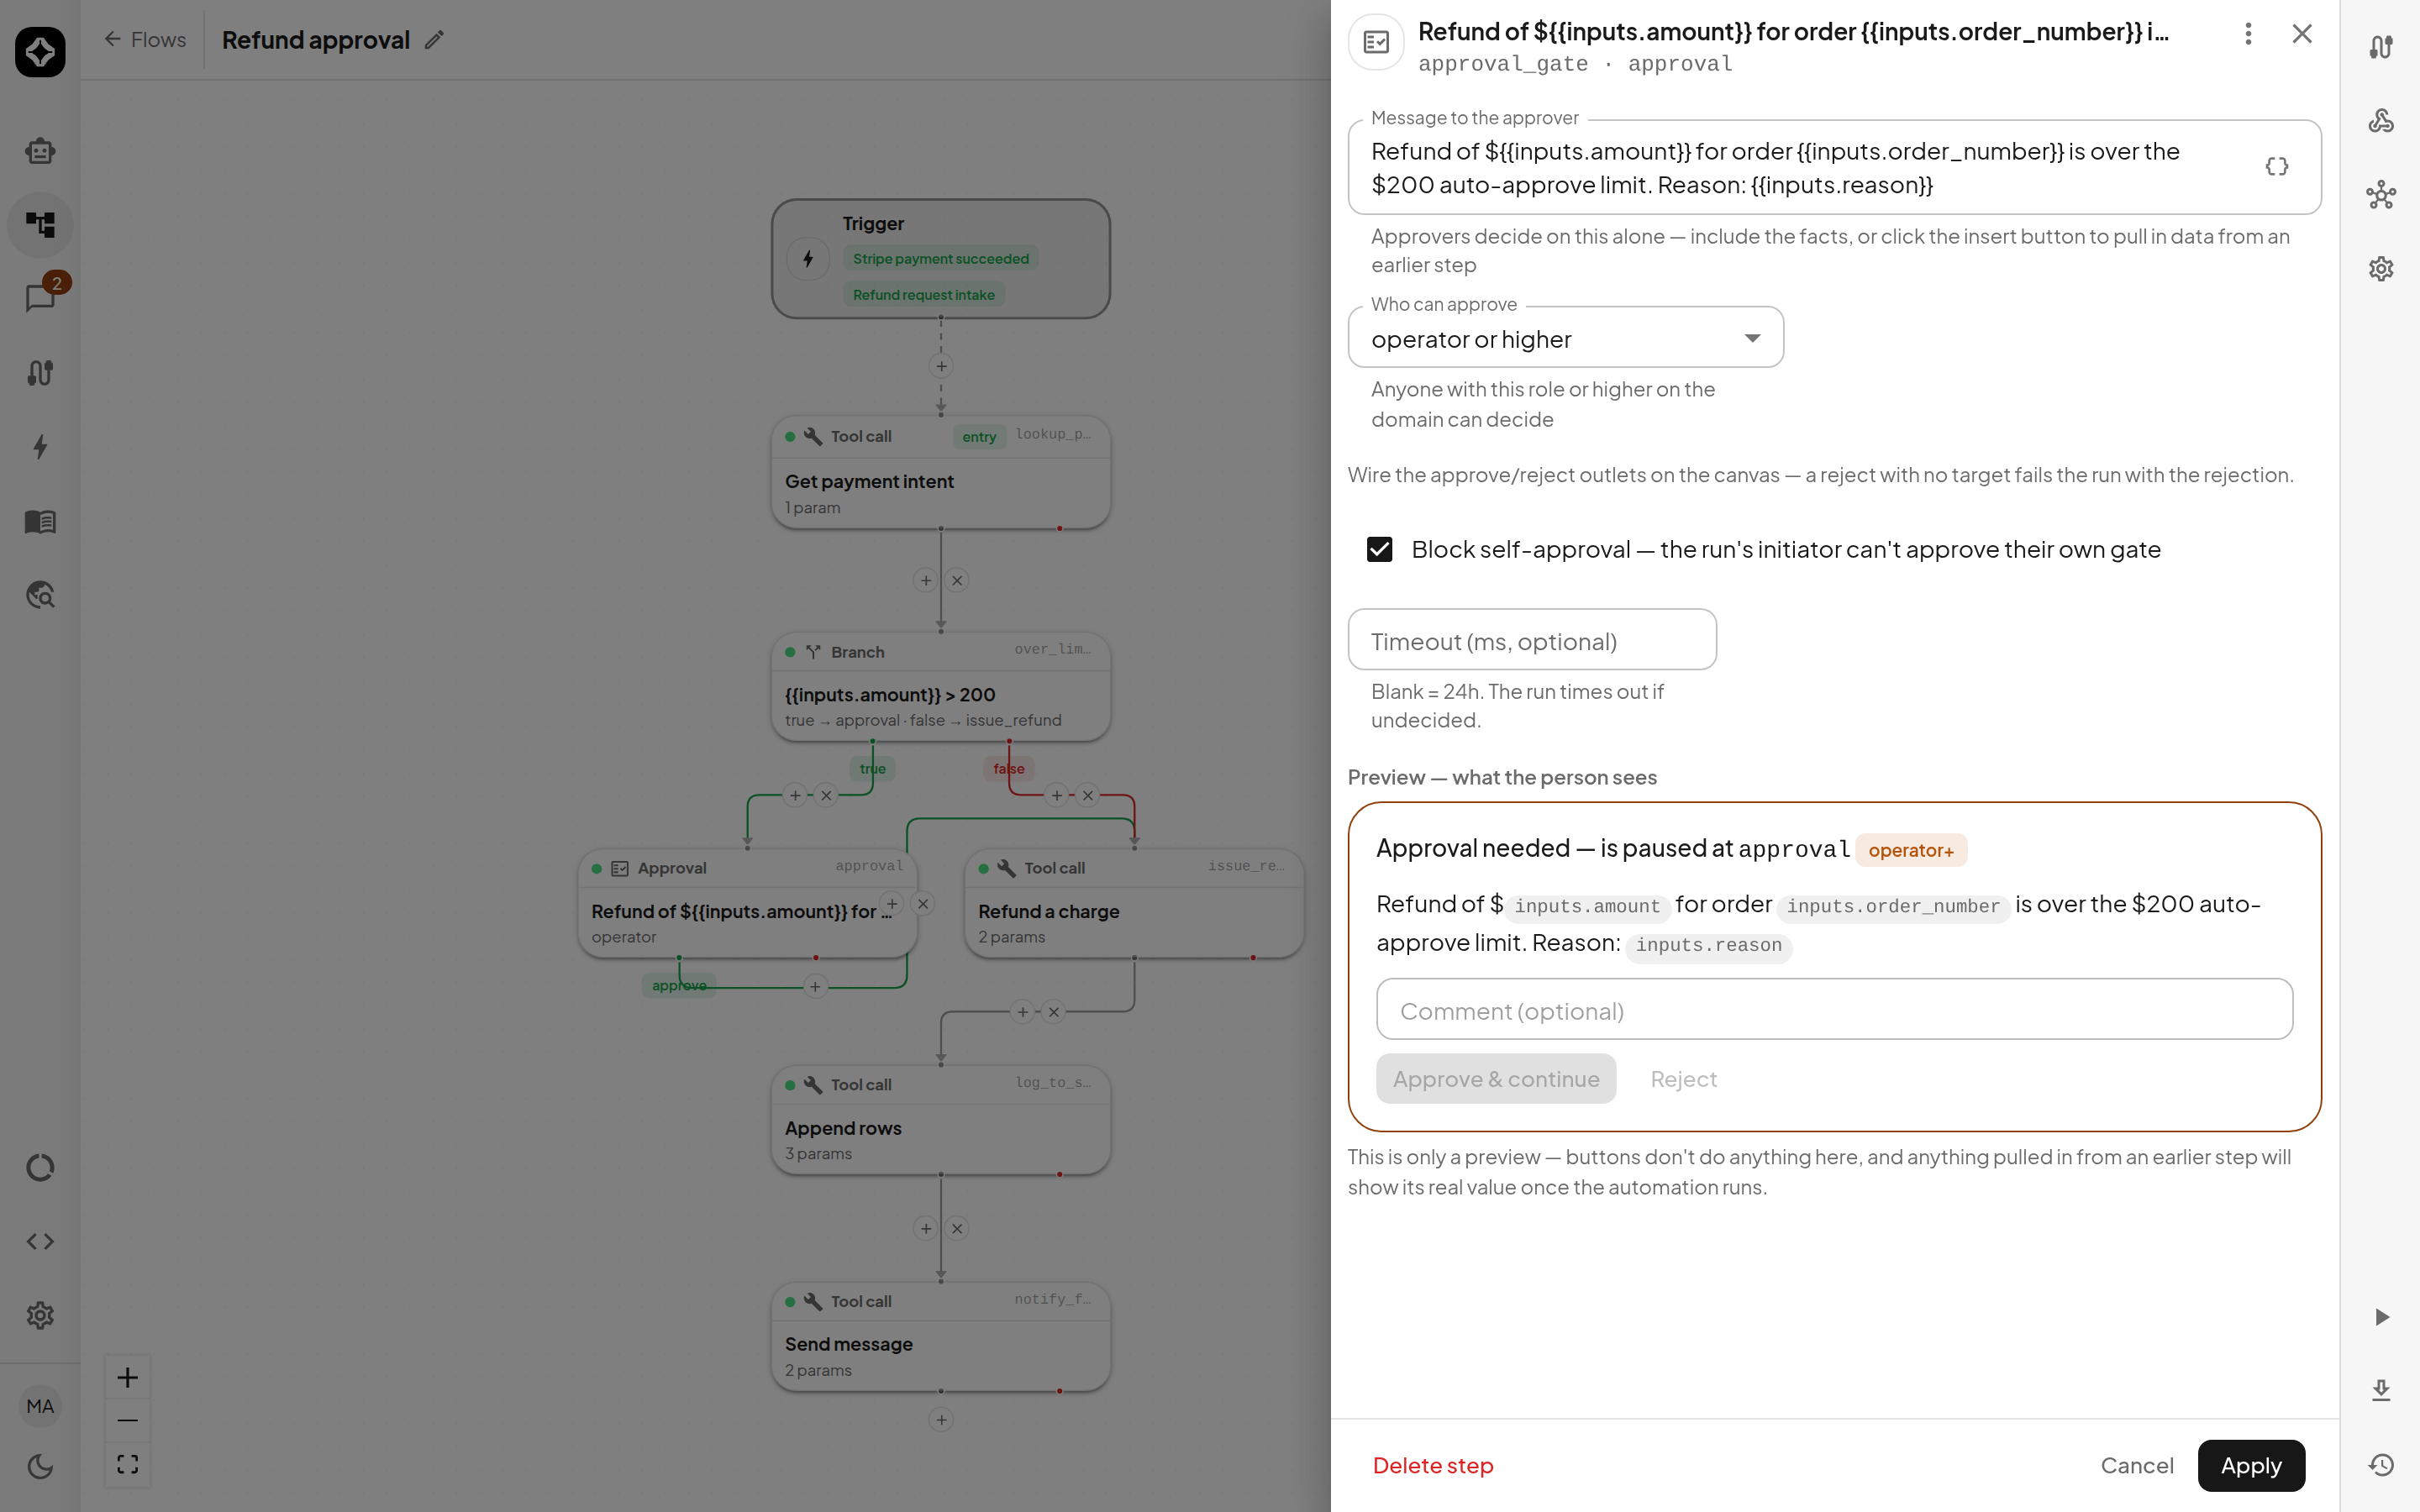Viewport: 2420px width, 1512px height.
Task: Click the Timeout (ms, optional) field
Action: [x=1532, y=640]
